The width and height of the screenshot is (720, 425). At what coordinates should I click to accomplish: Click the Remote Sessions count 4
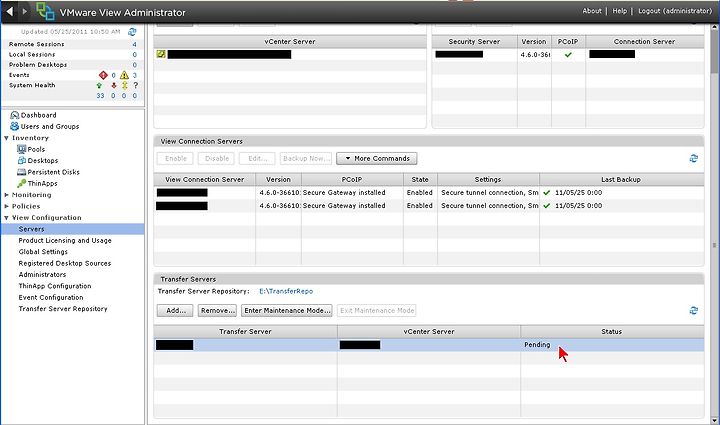click(135, 45)
